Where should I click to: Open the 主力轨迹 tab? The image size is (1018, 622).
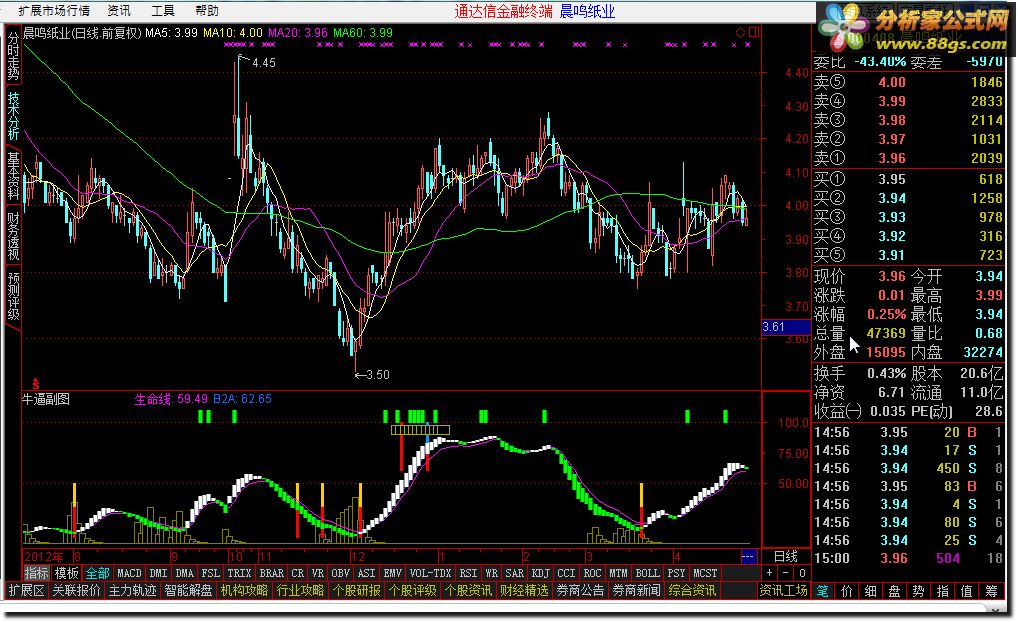click(132, 590)
